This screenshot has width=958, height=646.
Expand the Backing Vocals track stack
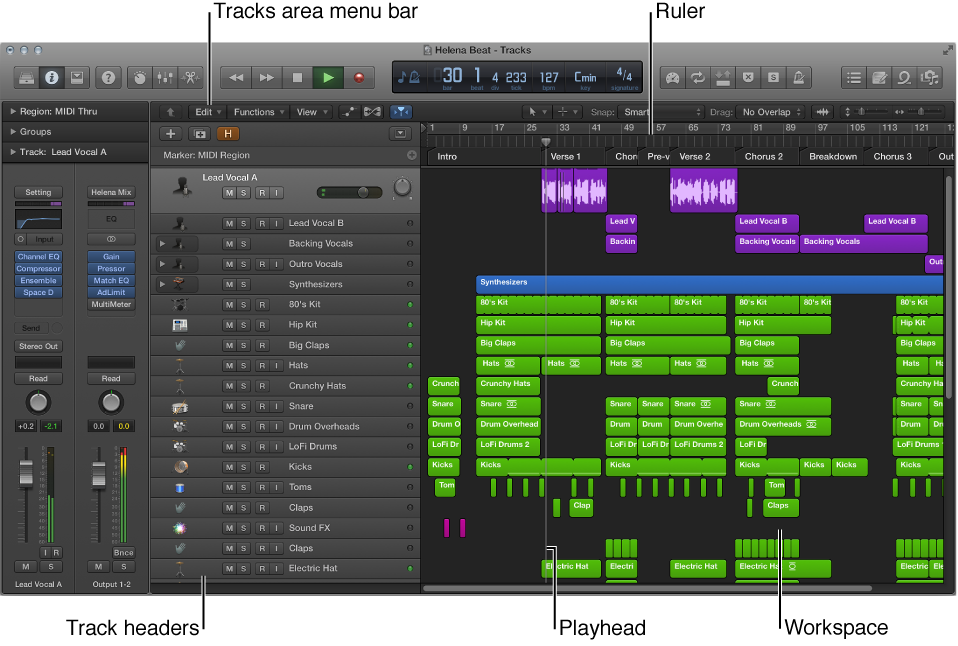coord(162,244)
